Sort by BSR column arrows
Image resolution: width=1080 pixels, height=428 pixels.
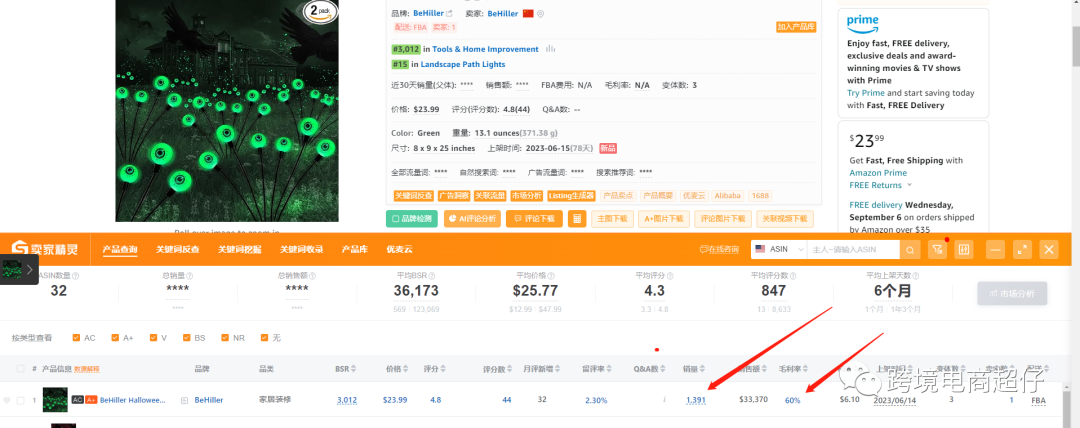coord(355,369)
